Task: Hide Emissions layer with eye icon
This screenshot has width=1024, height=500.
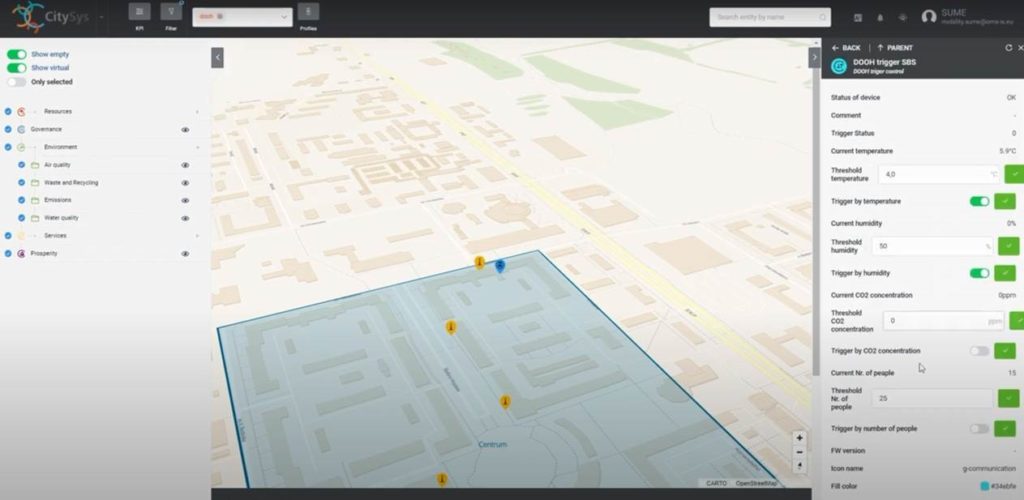Action: [185, 200]
